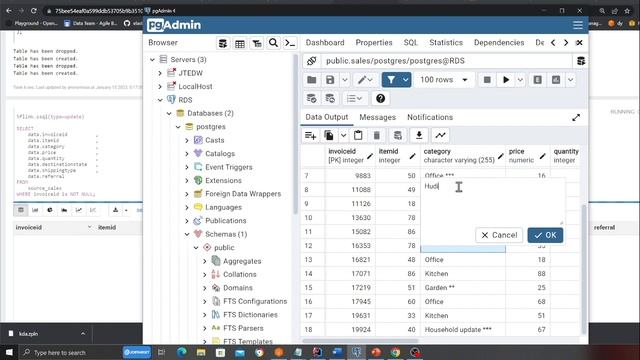Click the Explain toolbar icon
Image resolution: width=640 pixels, height=360 pixels.
click(538, 80)
